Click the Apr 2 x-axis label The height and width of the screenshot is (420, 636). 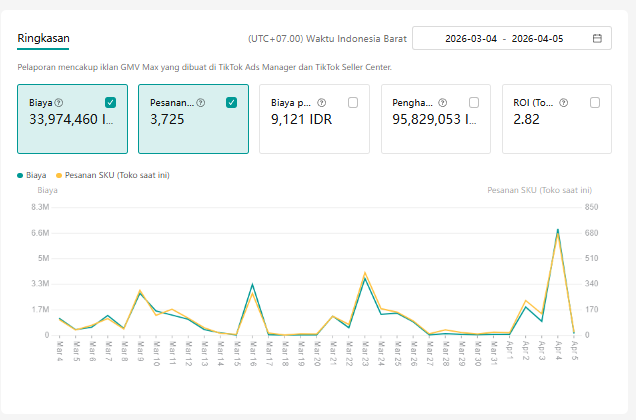pyautogui.click(x=526, y=351)
